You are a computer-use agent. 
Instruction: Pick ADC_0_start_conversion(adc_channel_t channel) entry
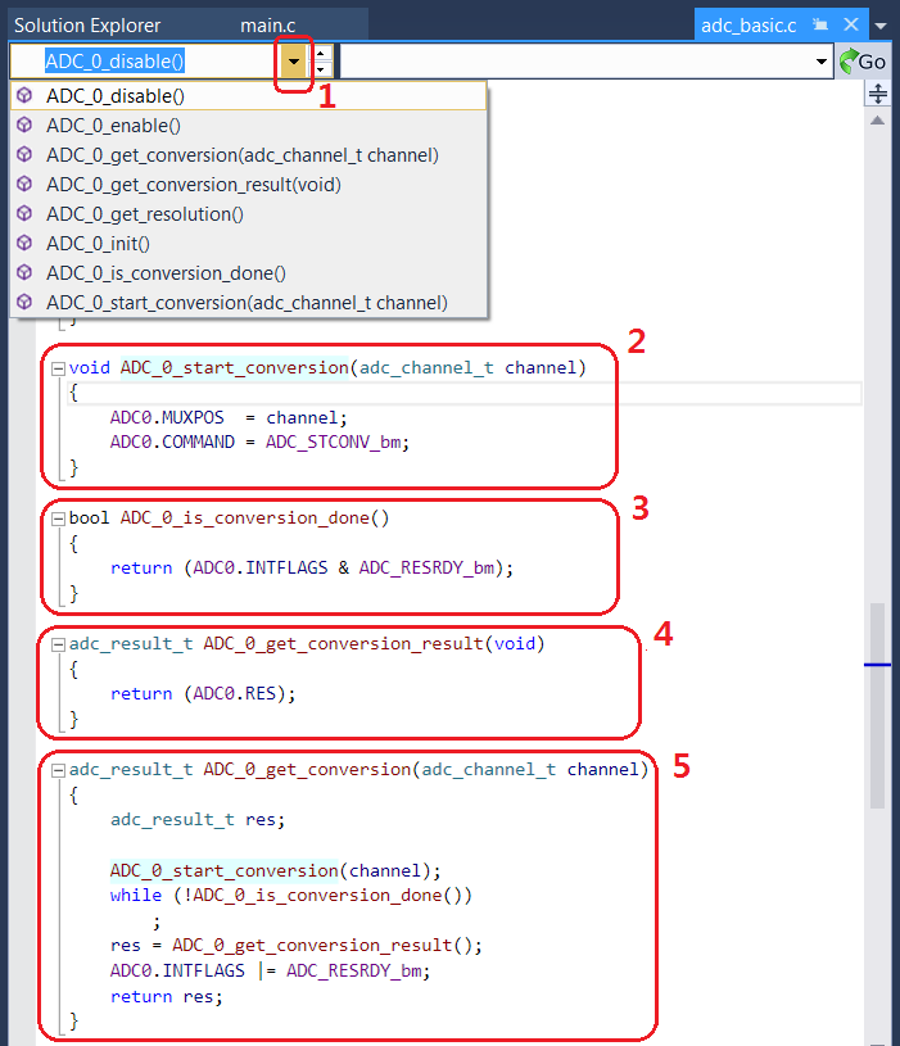(x=248, y=302)
